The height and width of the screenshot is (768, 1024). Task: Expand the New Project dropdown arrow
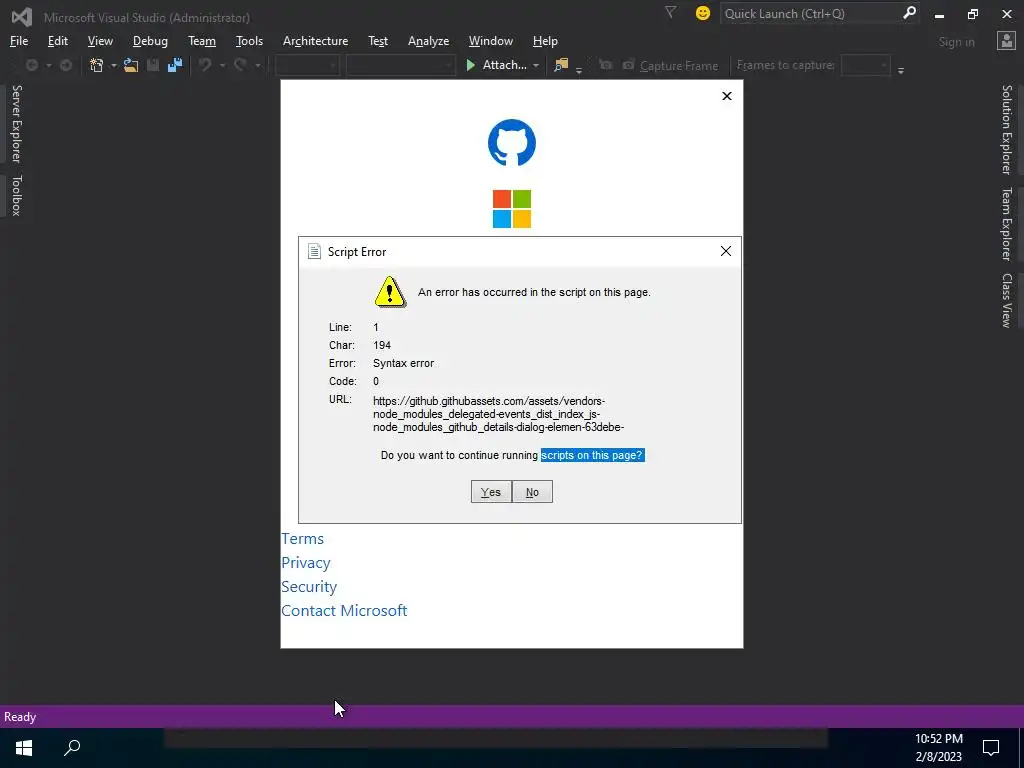[x=113, y=65]
